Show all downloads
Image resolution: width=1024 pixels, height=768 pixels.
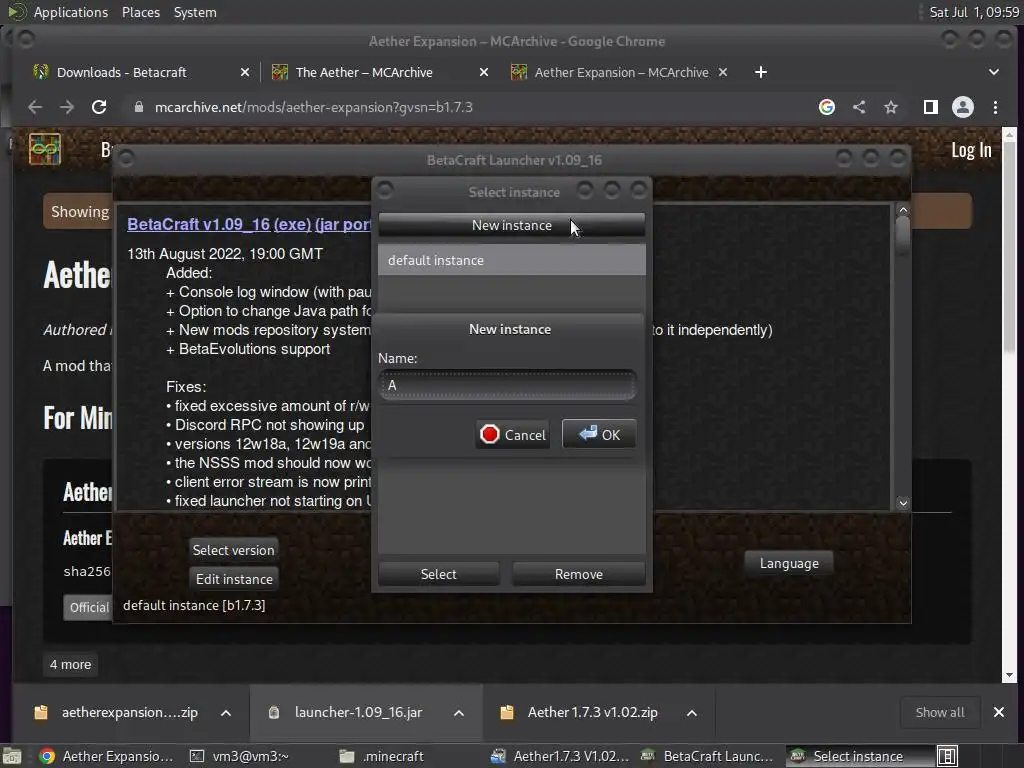pos(940,712)
